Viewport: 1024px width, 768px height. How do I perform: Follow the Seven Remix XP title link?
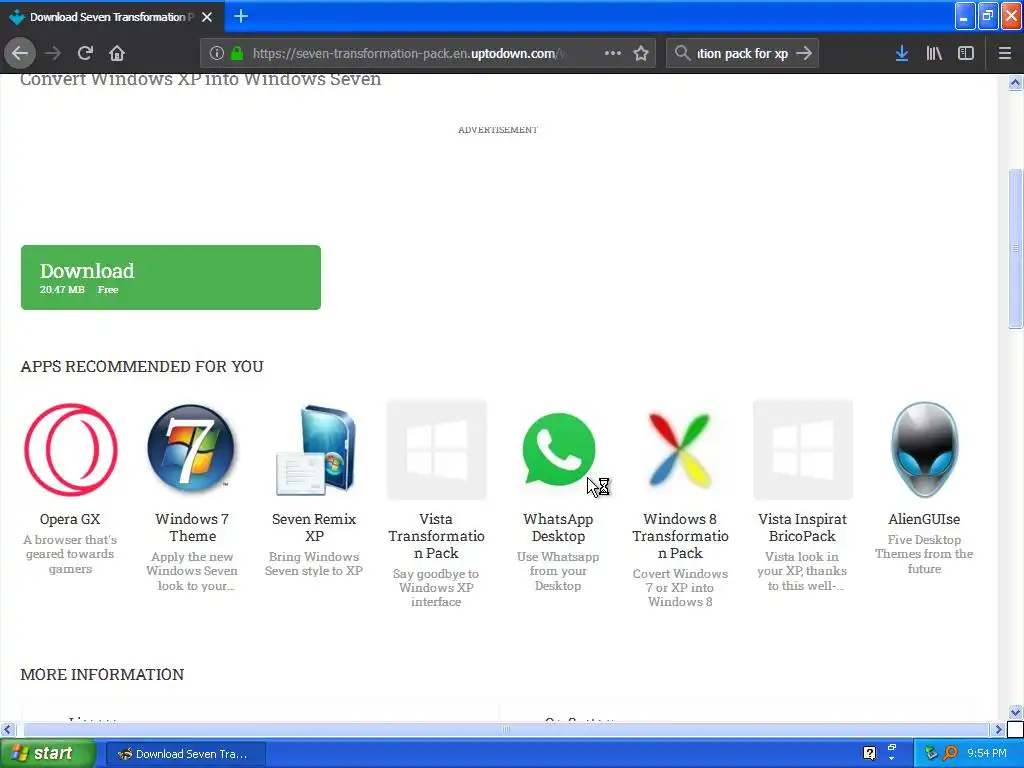pyautogui.click(x=314, y=528)
